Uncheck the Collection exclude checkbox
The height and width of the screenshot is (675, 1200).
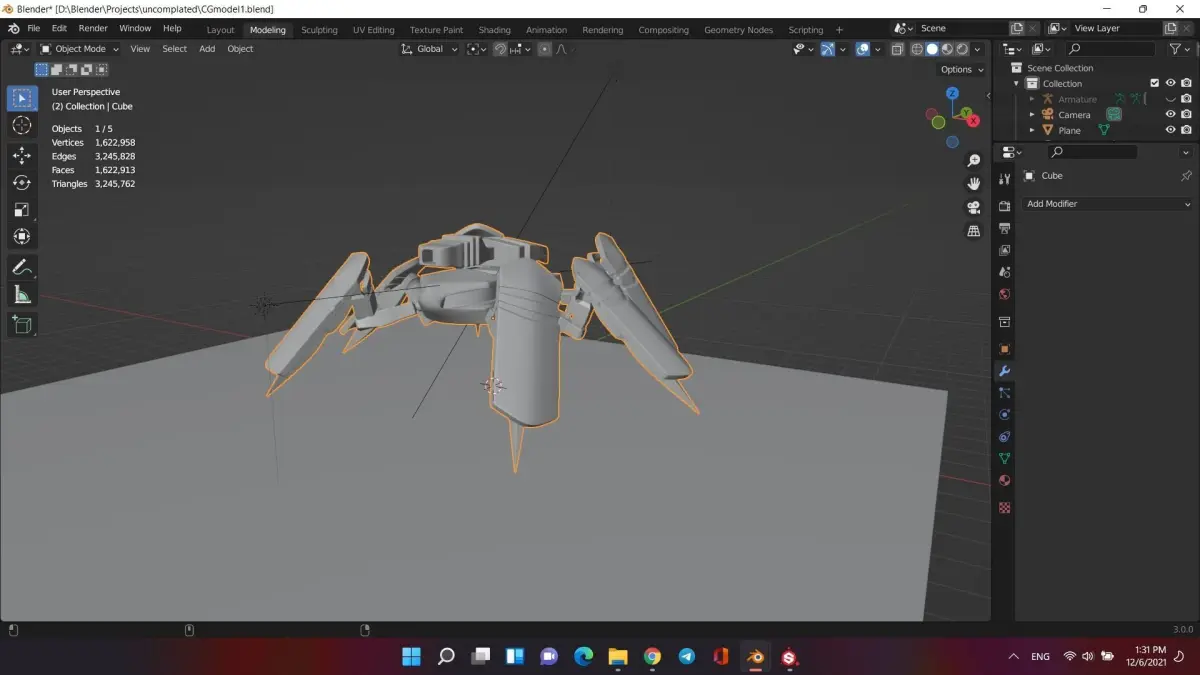point(1154,83)
